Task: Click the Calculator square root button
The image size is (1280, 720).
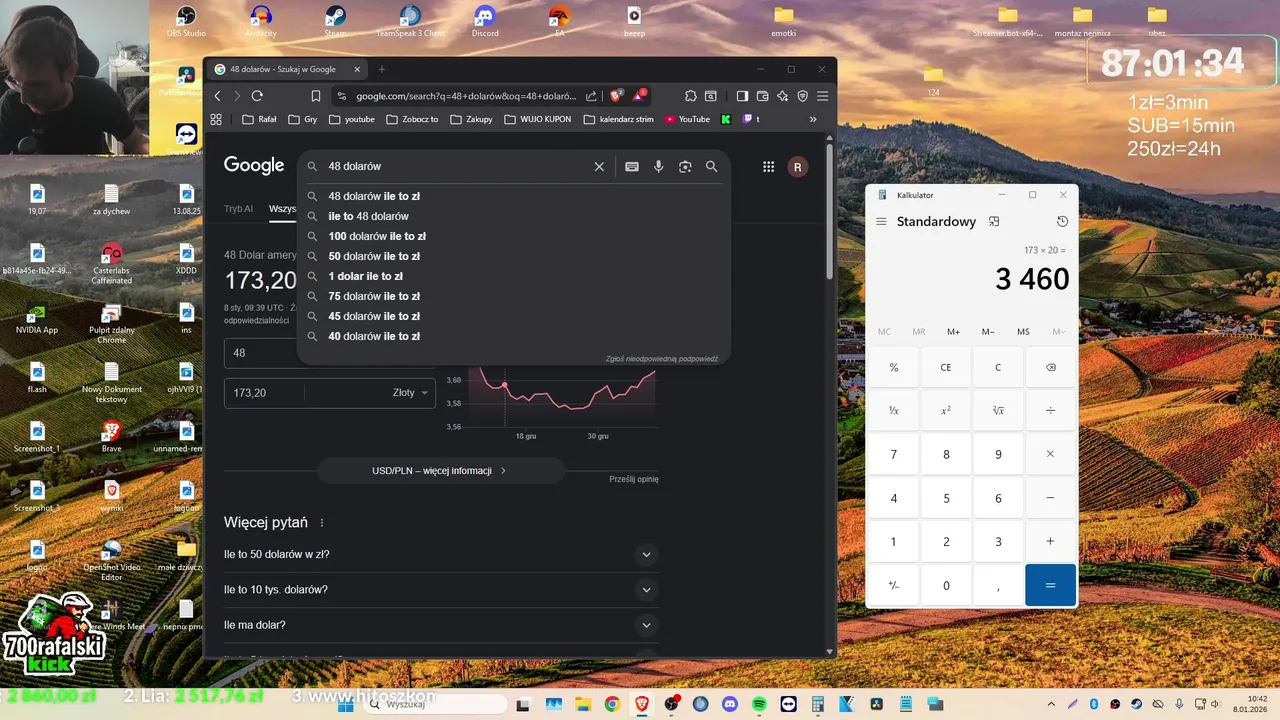Action: [x=998, y=411]
